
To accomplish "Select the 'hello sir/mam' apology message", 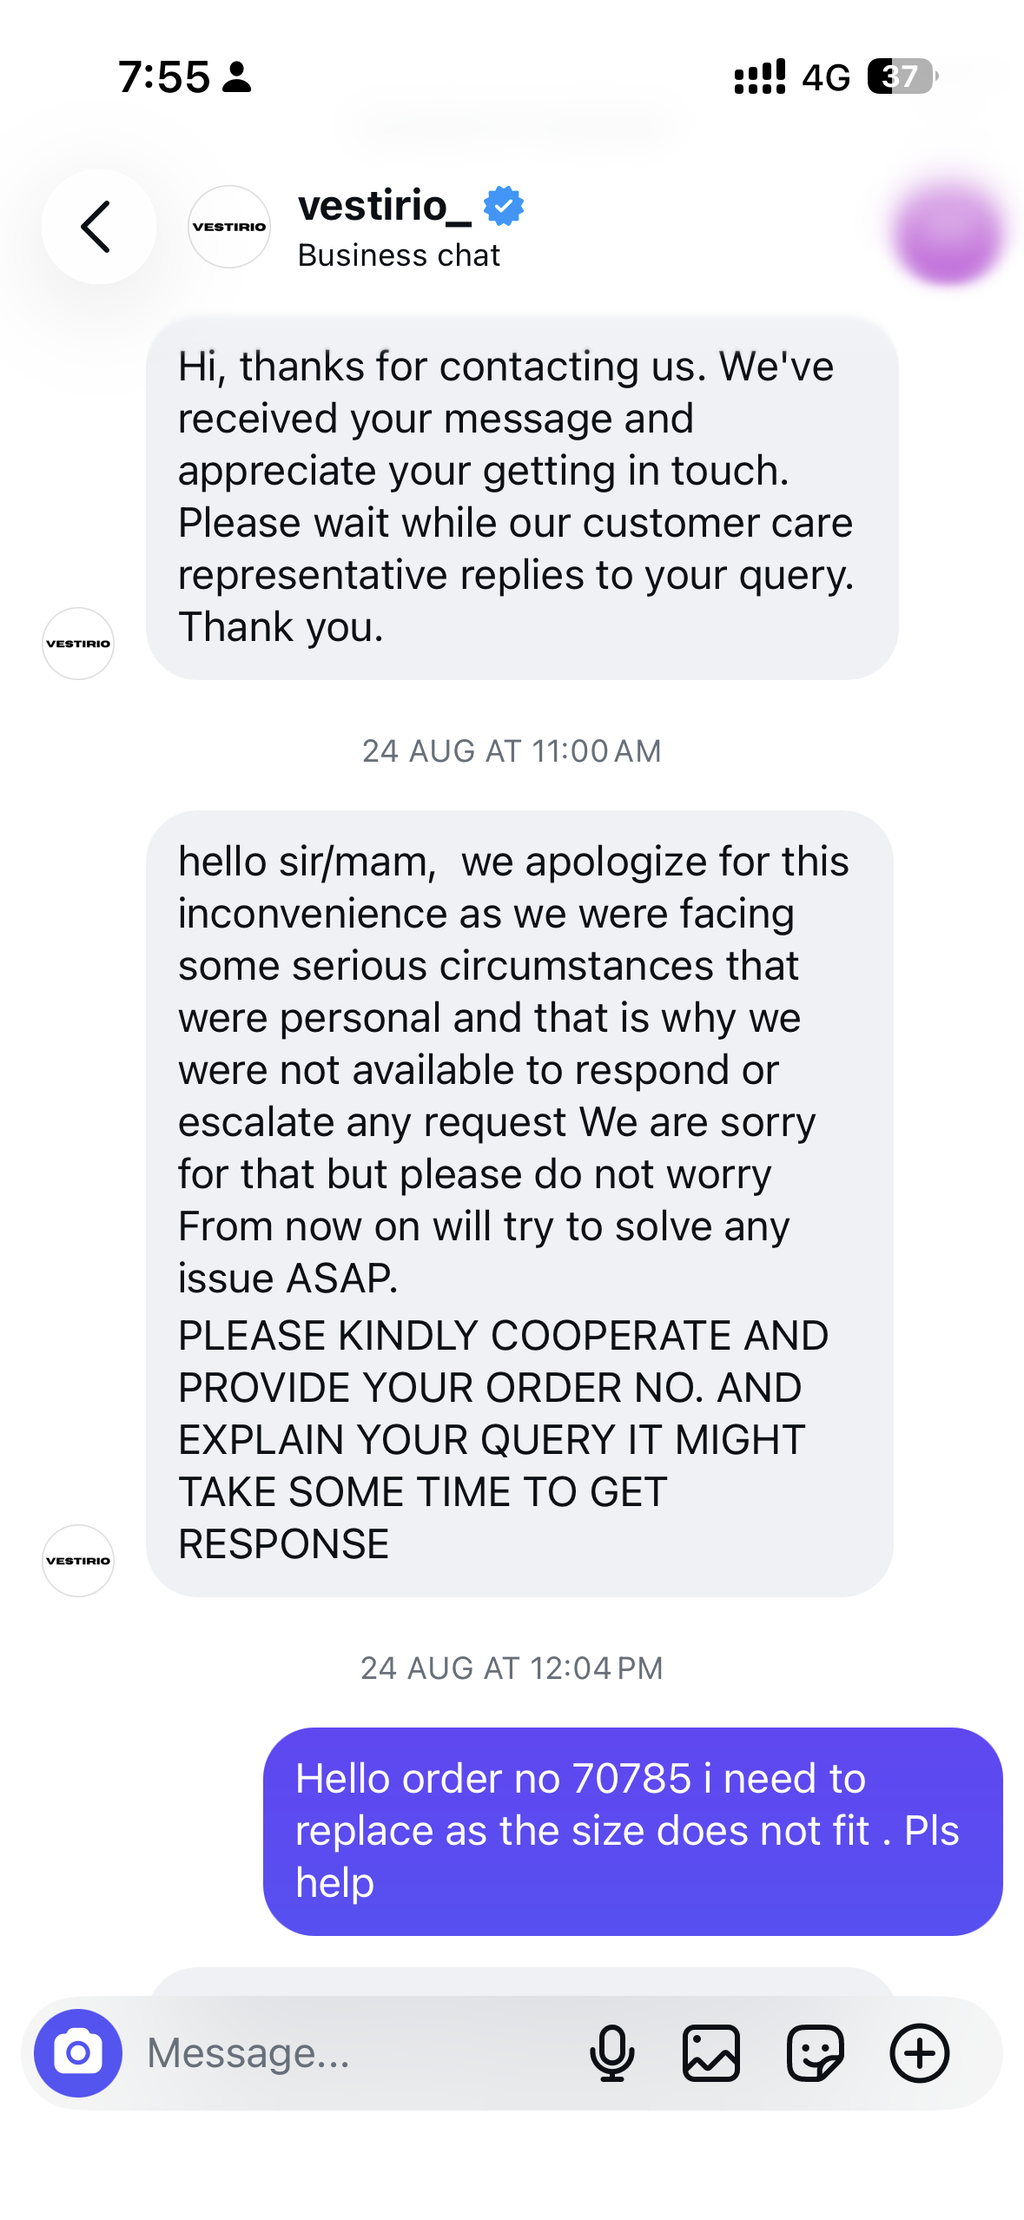I will tap(520, 1204).
